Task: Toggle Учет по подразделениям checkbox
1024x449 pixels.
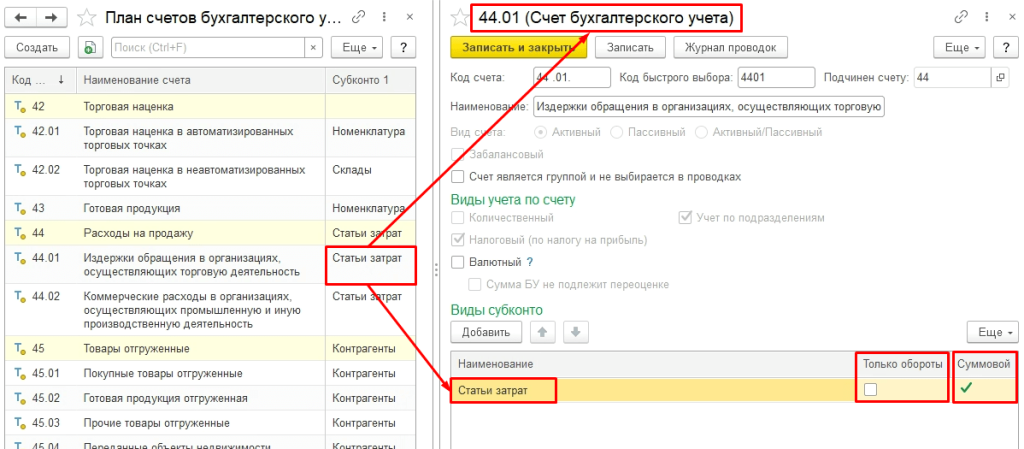Action: point(685,218)
